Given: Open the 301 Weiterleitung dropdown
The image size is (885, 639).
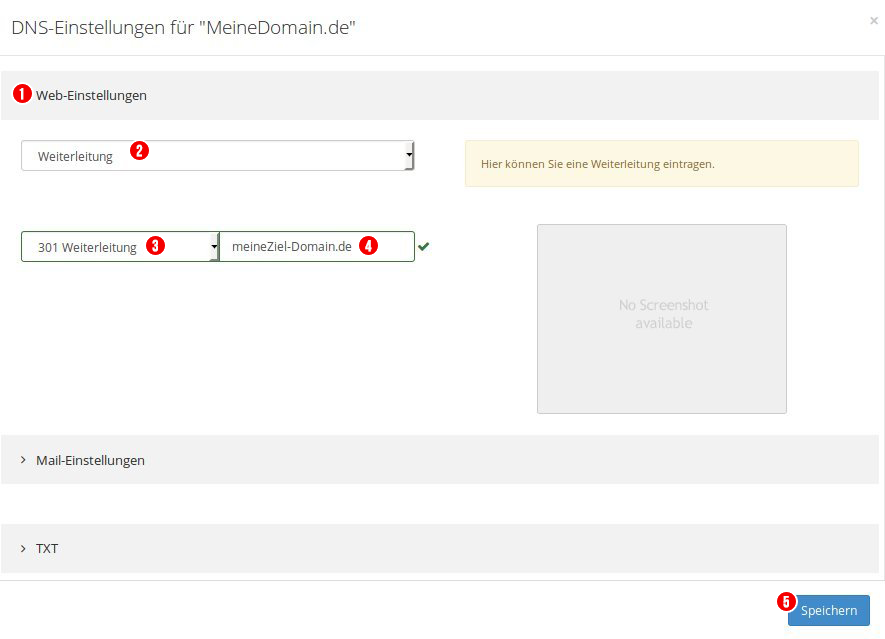Looking at the screenshot, I should (x=120, y=247).
